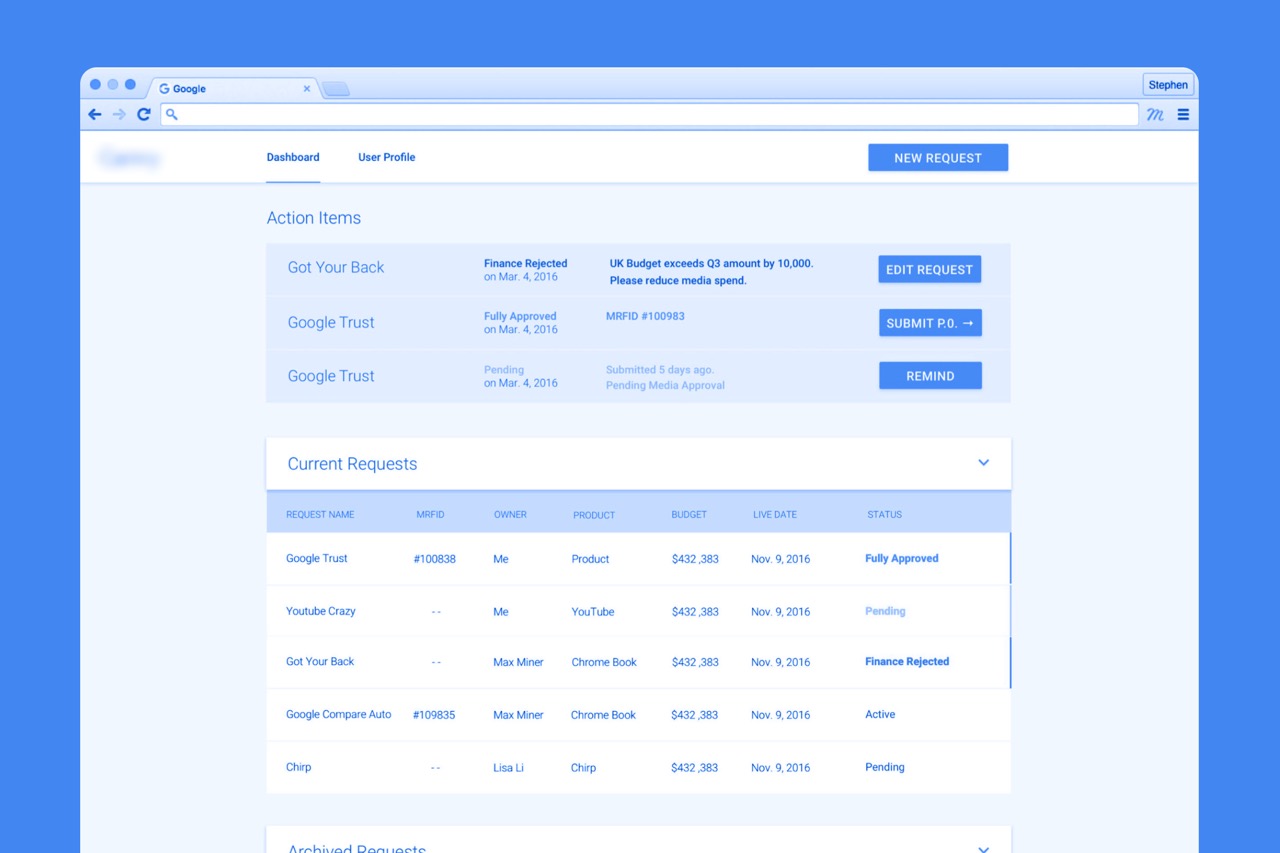Switch to the Dashboard tab
Screen dimensions: 1280x853
click(x=293, y=157)
